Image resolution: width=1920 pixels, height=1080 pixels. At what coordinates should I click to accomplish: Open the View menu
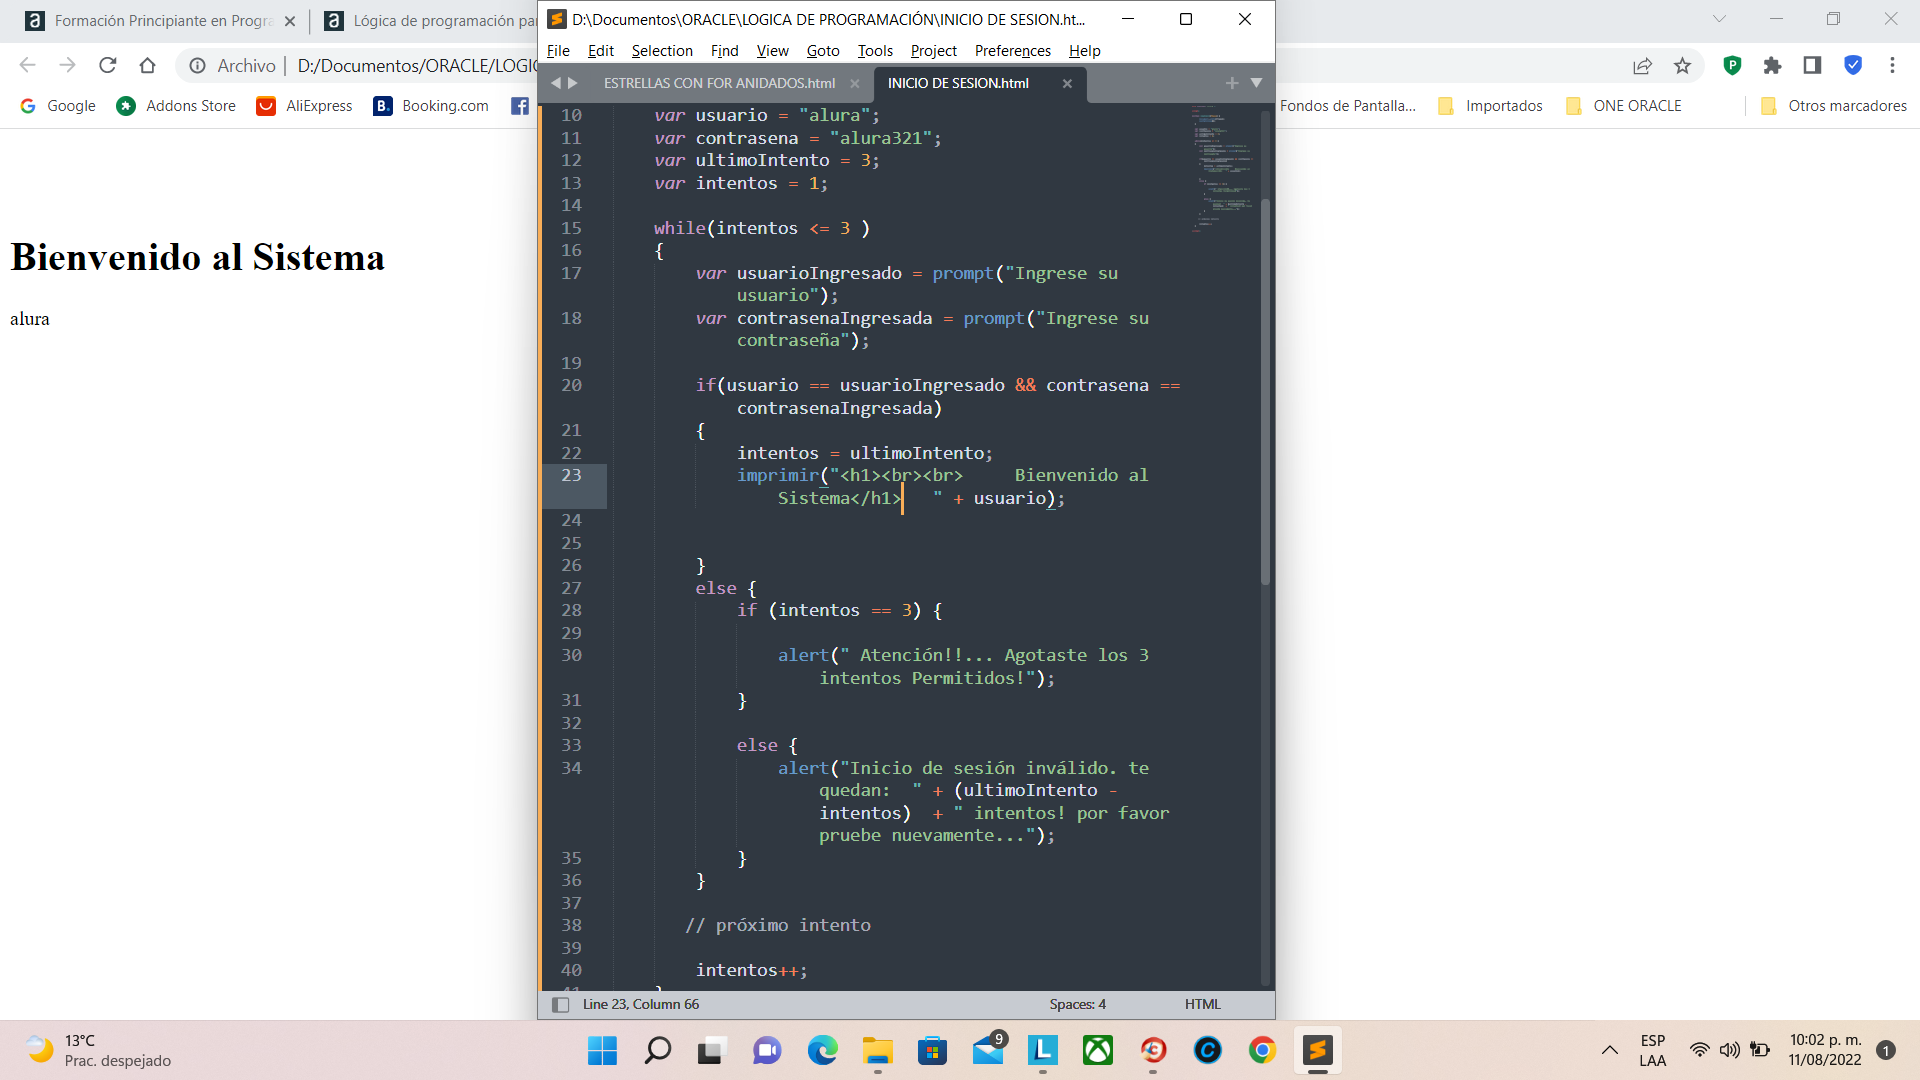(x=772, y=51)
